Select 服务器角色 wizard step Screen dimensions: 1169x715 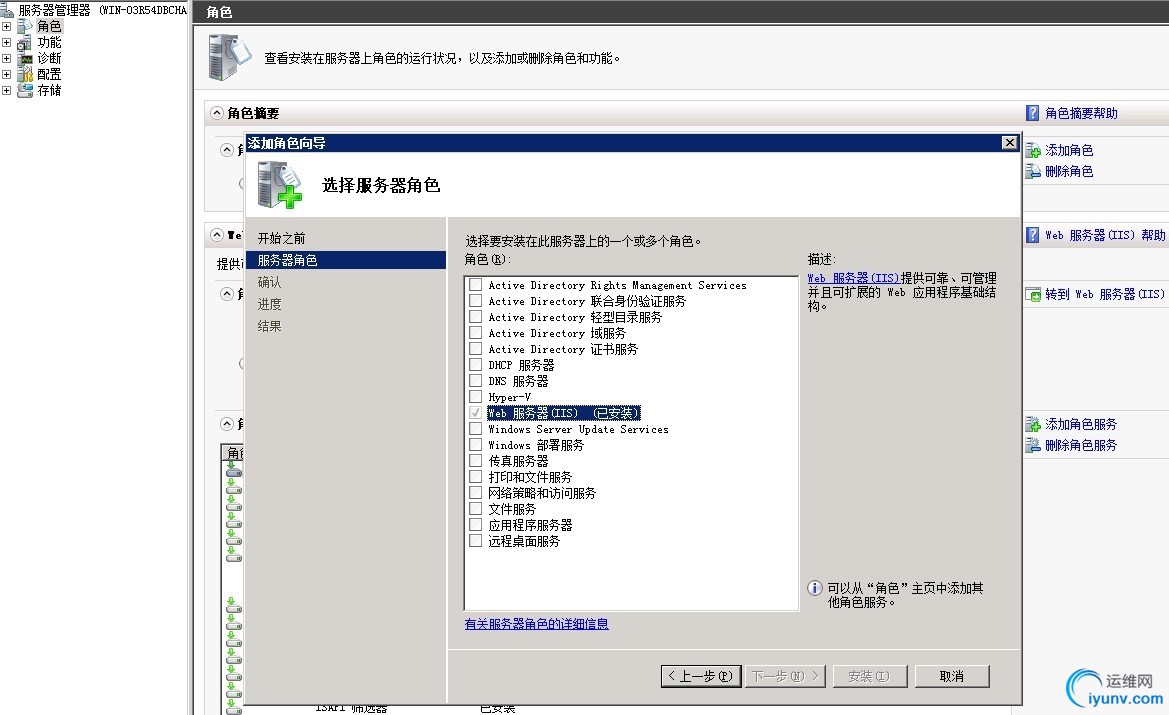[x=346, y=260]
